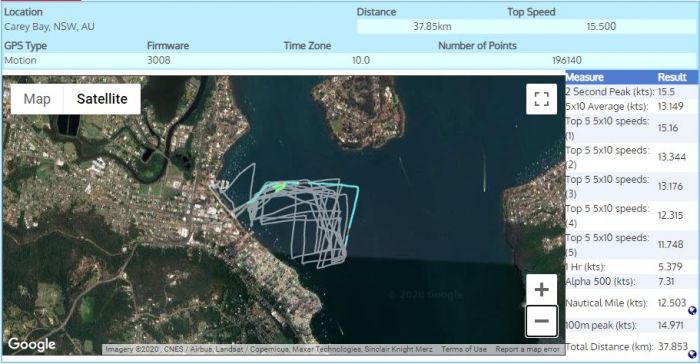Open the Terms of Use link
Image resolution: width=700 pixels, height=364 pixels.
pos(464,349)
